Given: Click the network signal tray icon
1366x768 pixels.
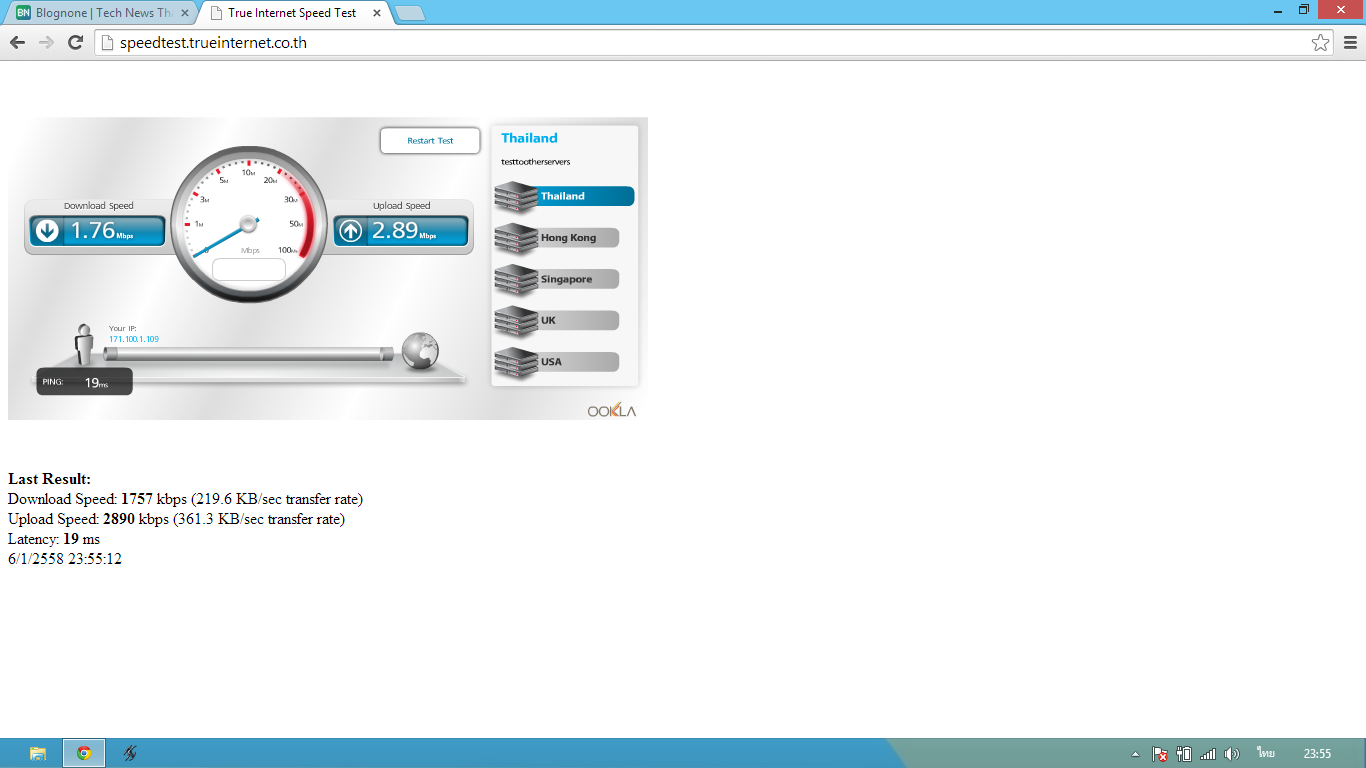Looking at the screenshot, I should pyautogui.click(x=1208, y=754).
